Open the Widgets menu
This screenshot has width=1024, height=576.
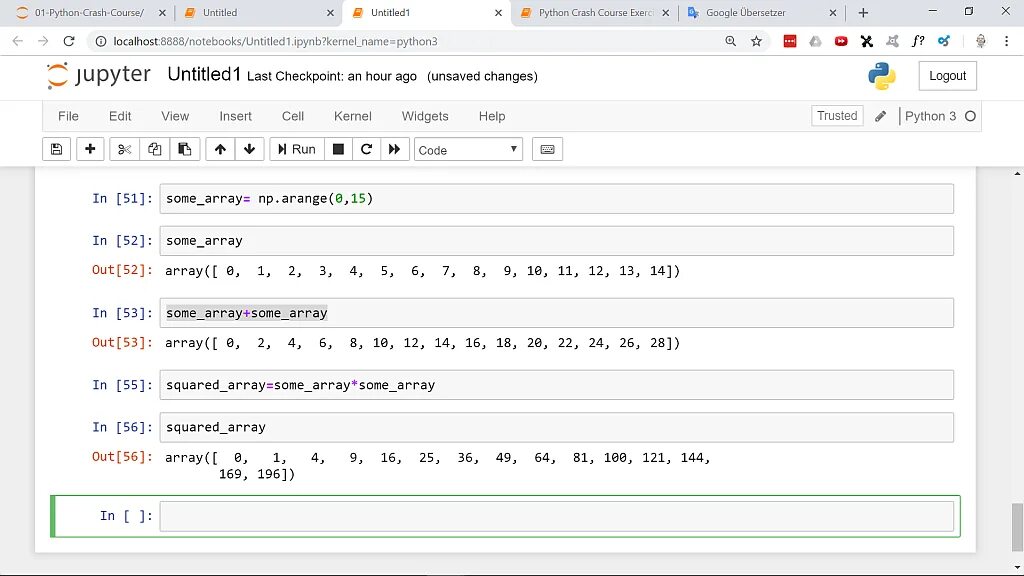(425, 116)
